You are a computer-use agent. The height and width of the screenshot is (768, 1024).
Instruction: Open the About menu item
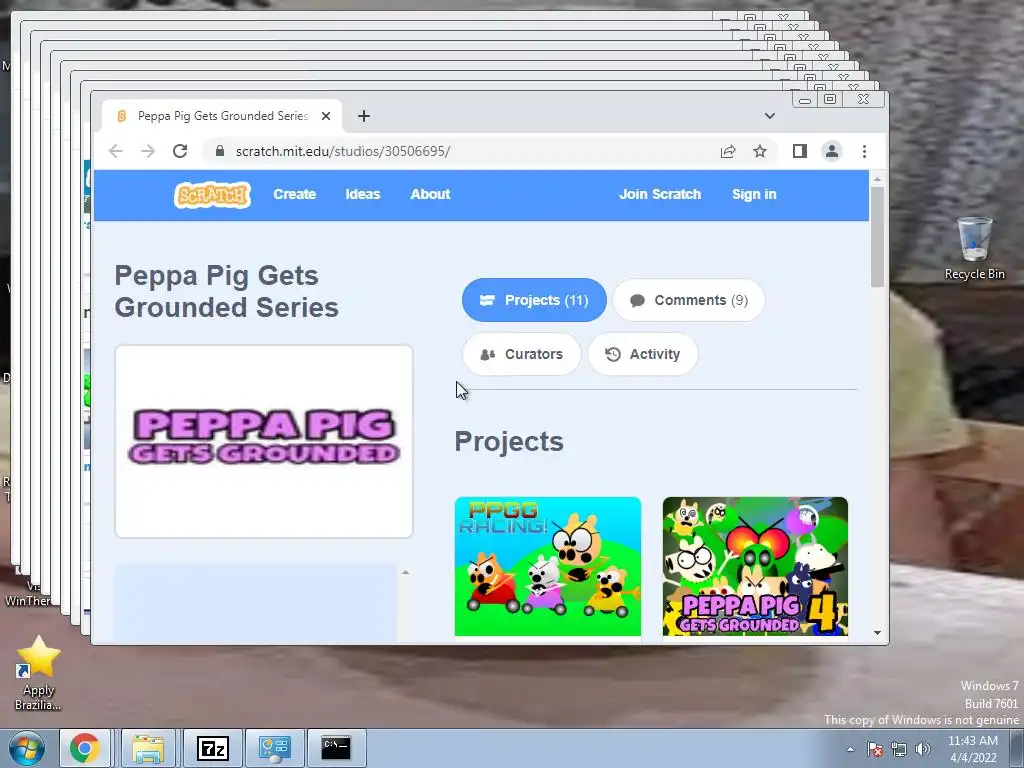click(x=430, y=195)
